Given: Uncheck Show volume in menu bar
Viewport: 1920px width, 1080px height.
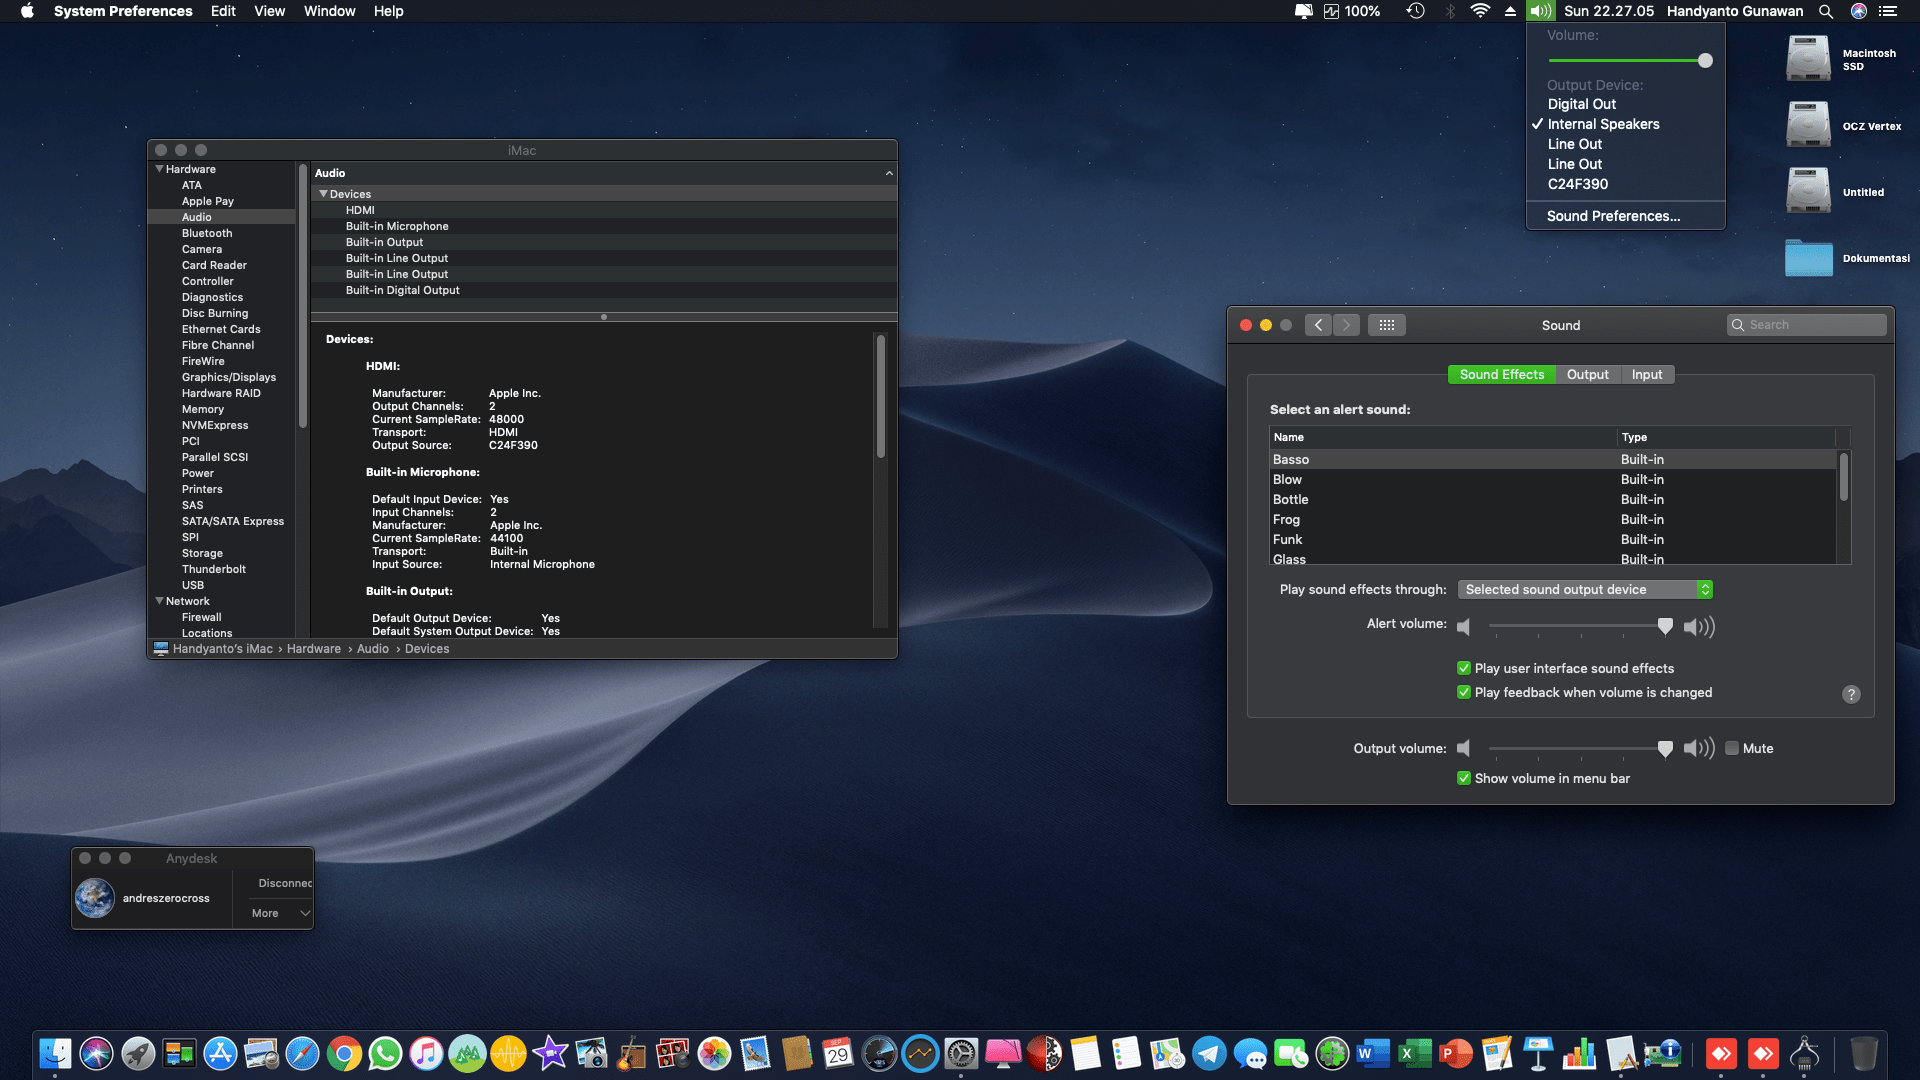Looking at the screenshot, I should click(x=1463, y=778).
